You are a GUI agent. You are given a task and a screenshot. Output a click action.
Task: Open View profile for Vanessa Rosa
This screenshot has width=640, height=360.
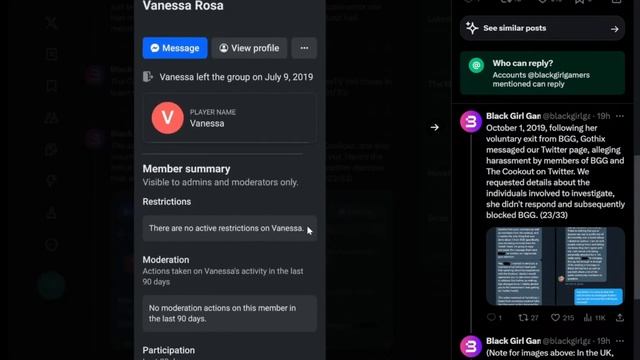249,48
